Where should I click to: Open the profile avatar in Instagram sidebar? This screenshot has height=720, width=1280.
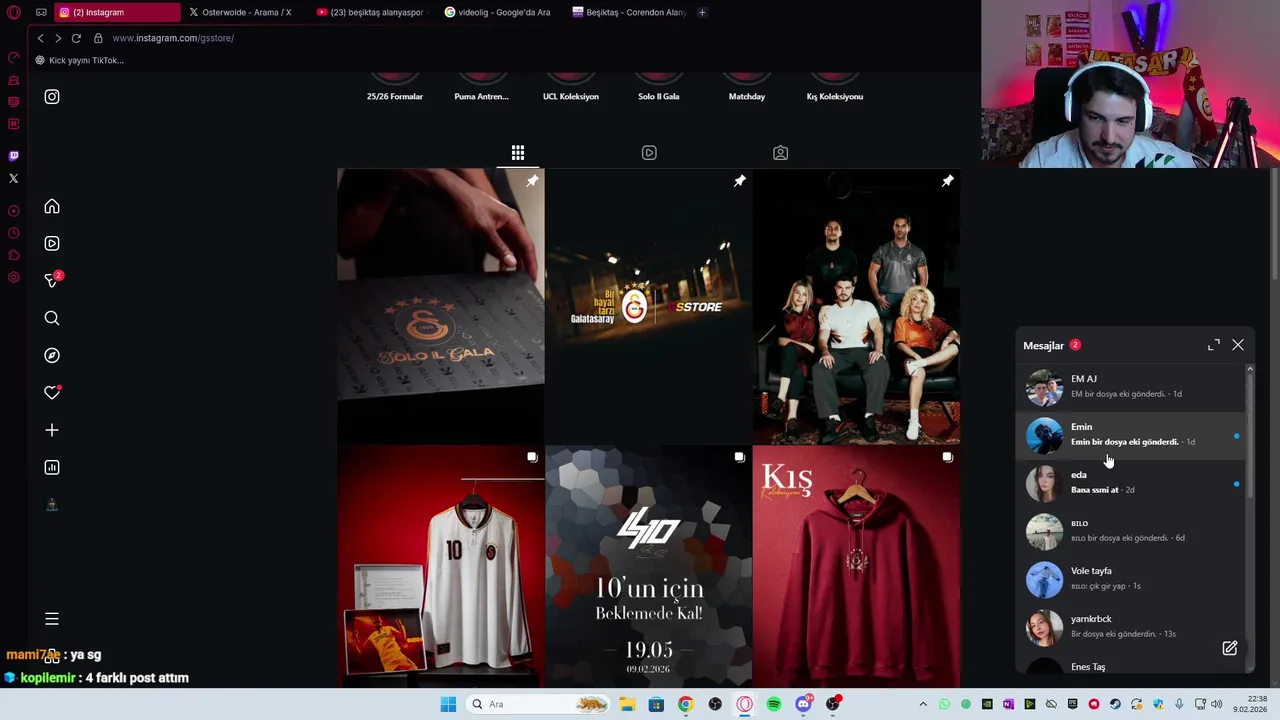click(x=52, y=505)
